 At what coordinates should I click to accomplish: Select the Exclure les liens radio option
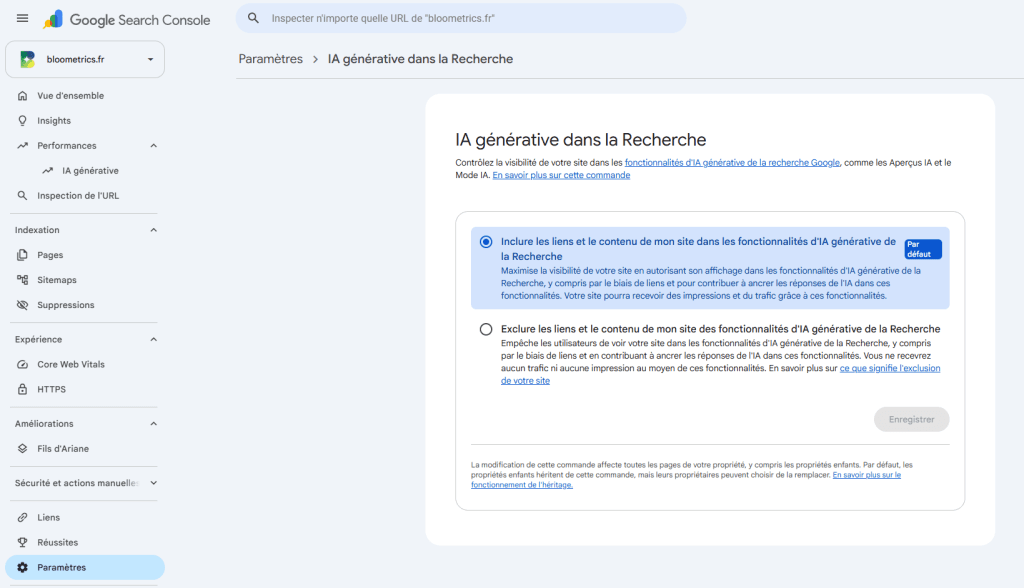tap(486, 329)
